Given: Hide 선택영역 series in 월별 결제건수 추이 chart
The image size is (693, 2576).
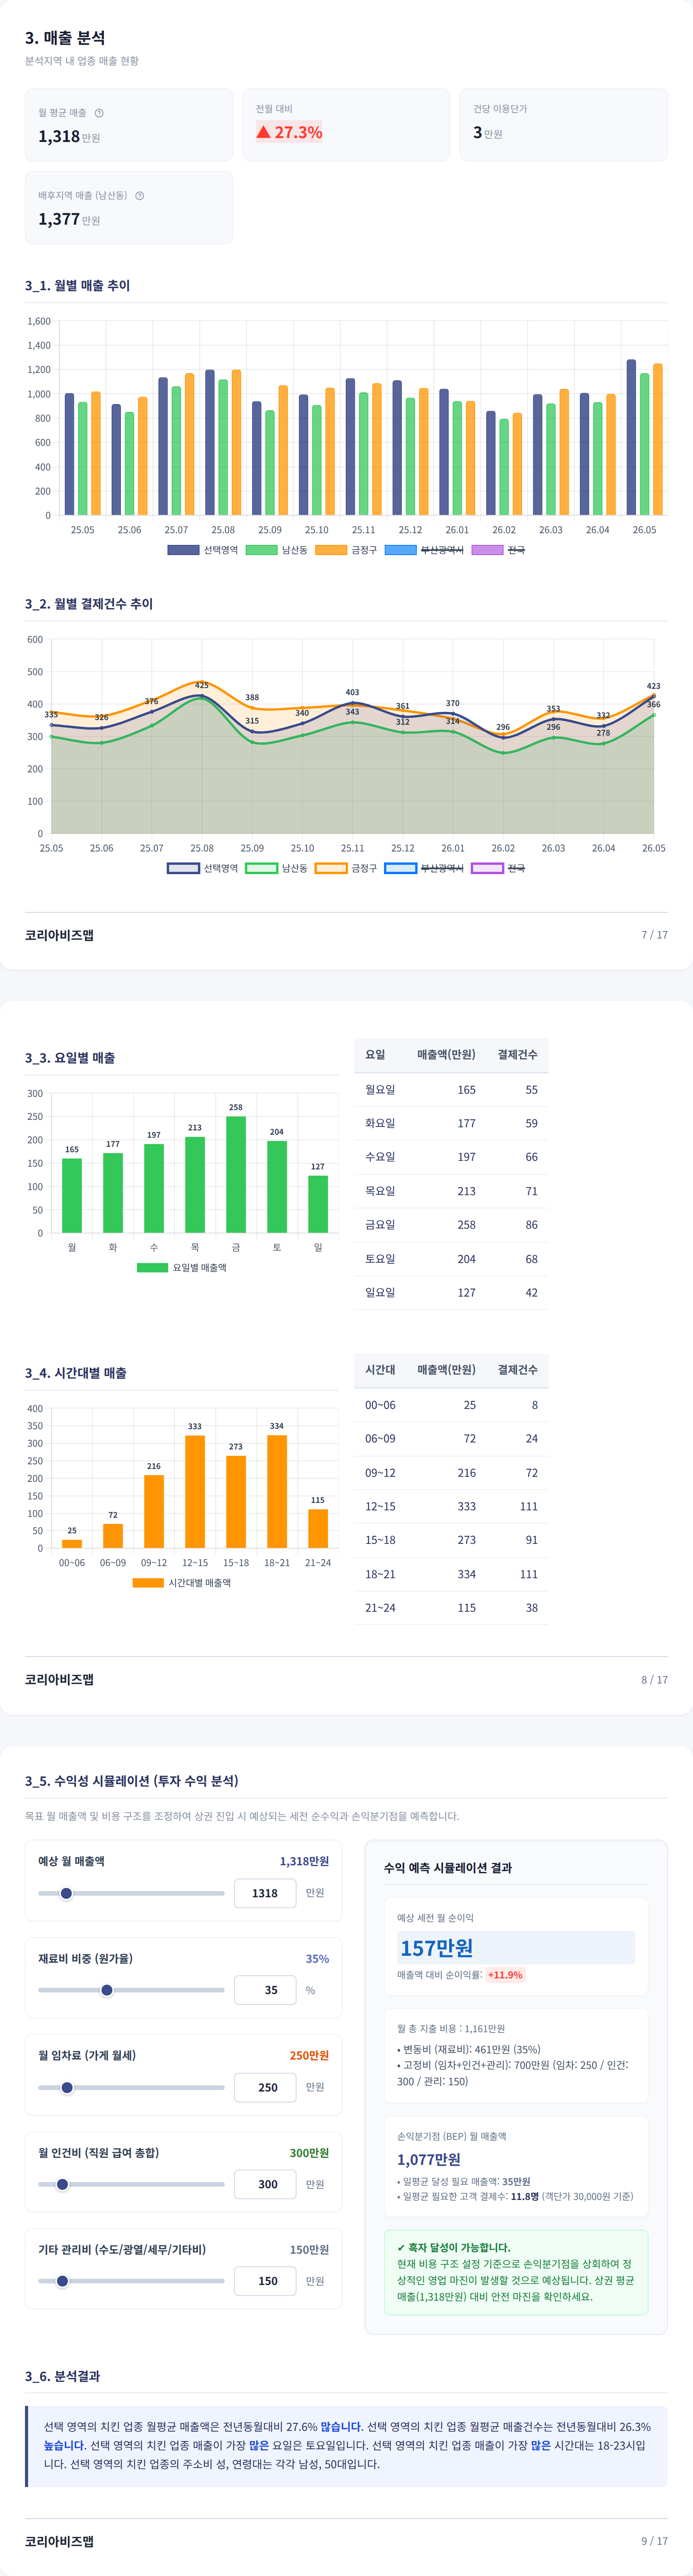Looking at the screenshot, I should [x=202, y=868].
